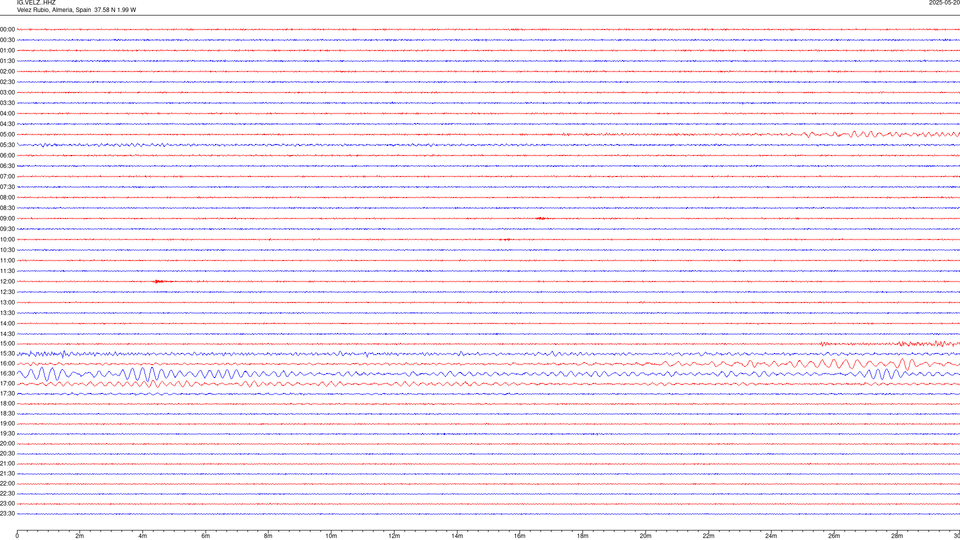Select the 07:30 row label
This screenshot has width=960, height=540.
7,187
